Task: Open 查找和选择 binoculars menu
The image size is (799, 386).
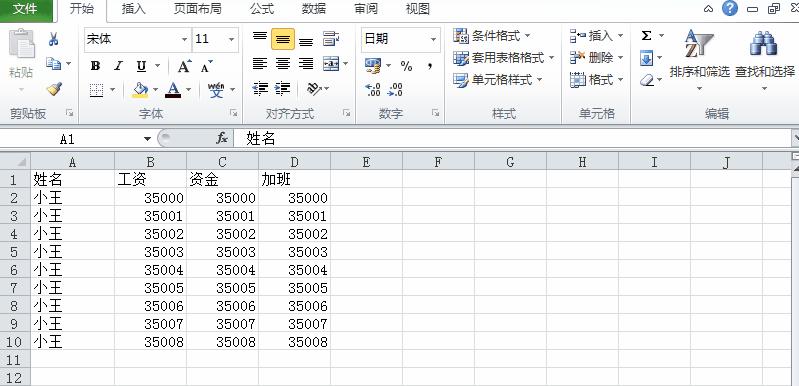Action: point(764,60)
